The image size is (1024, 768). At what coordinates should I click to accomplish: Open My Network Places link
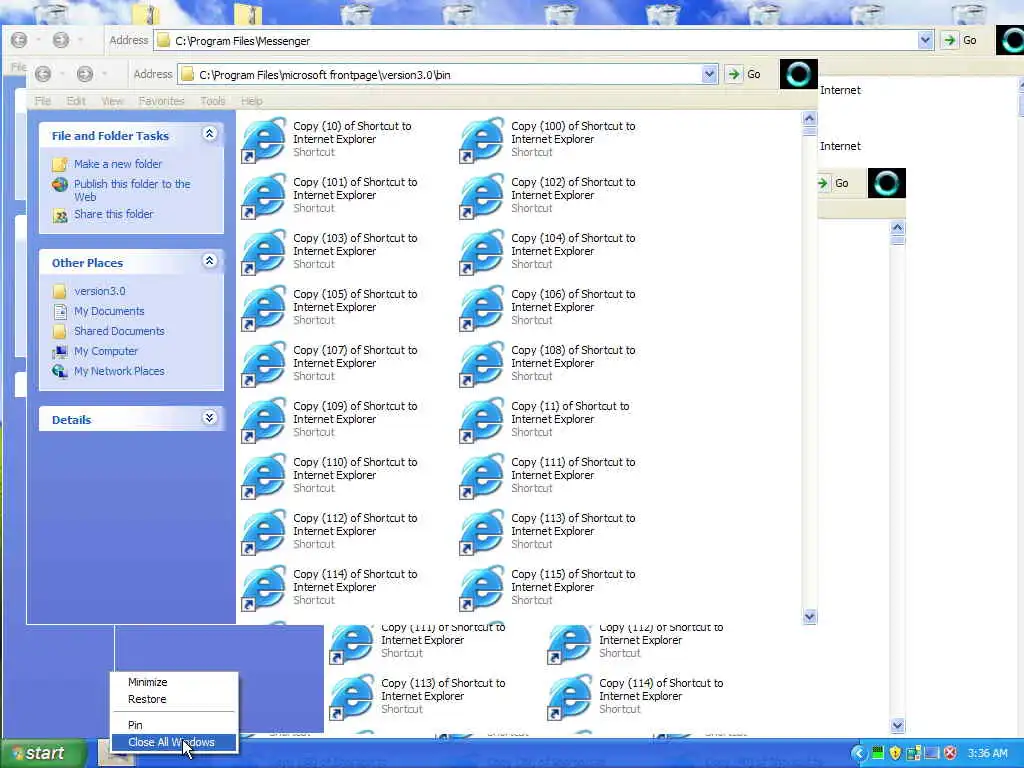click(119, 371)
